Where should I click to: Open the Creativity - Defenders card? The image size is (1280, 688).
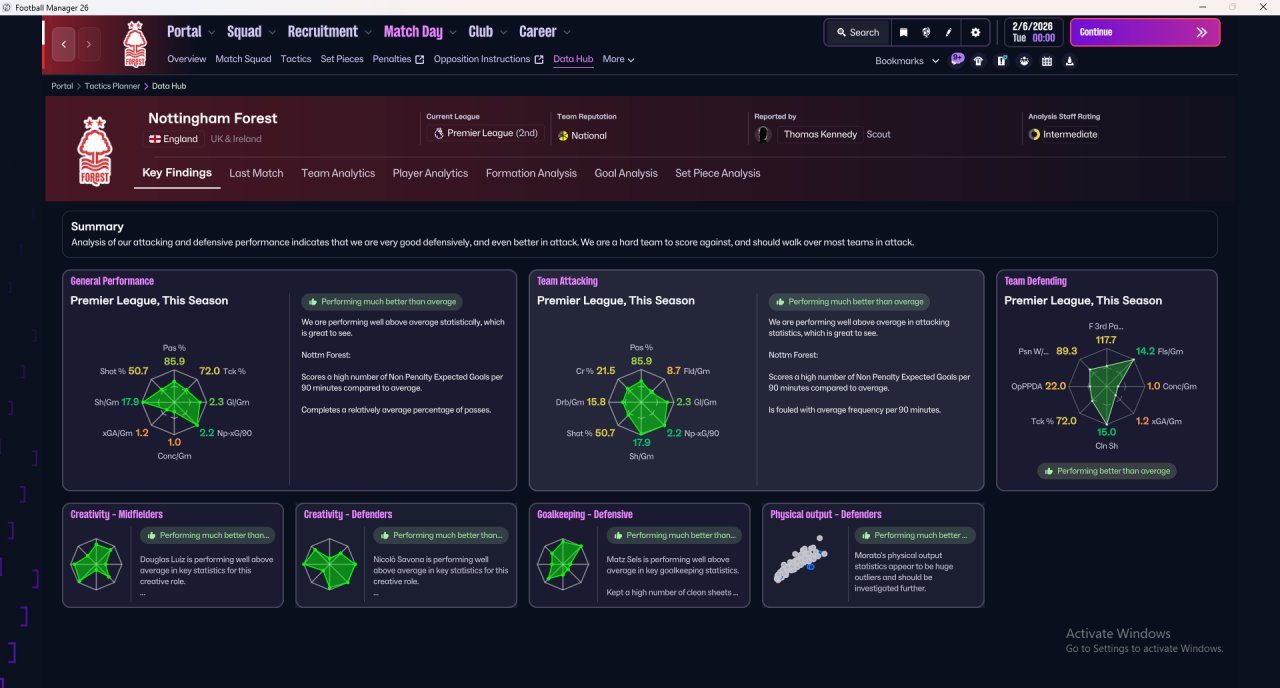tap(406, 555)
